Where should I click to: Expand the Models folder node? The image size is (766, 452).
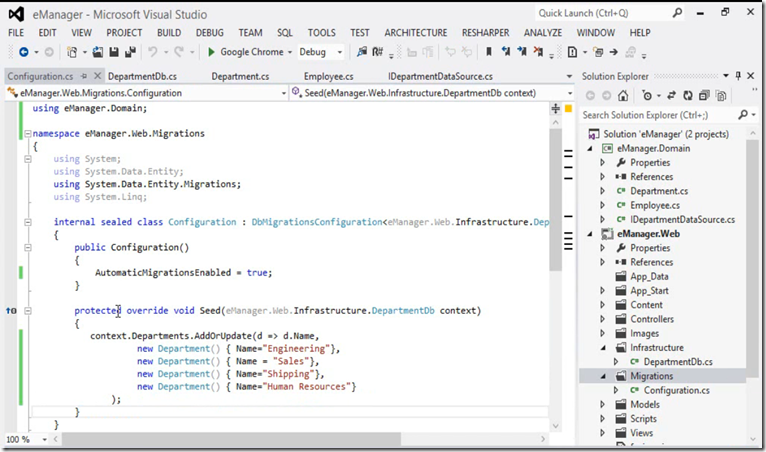click(602, 405)
